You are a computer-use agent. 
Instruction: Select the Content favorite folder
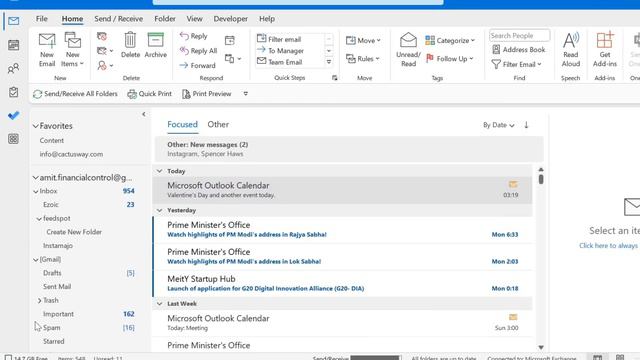(x=52, y=140)
